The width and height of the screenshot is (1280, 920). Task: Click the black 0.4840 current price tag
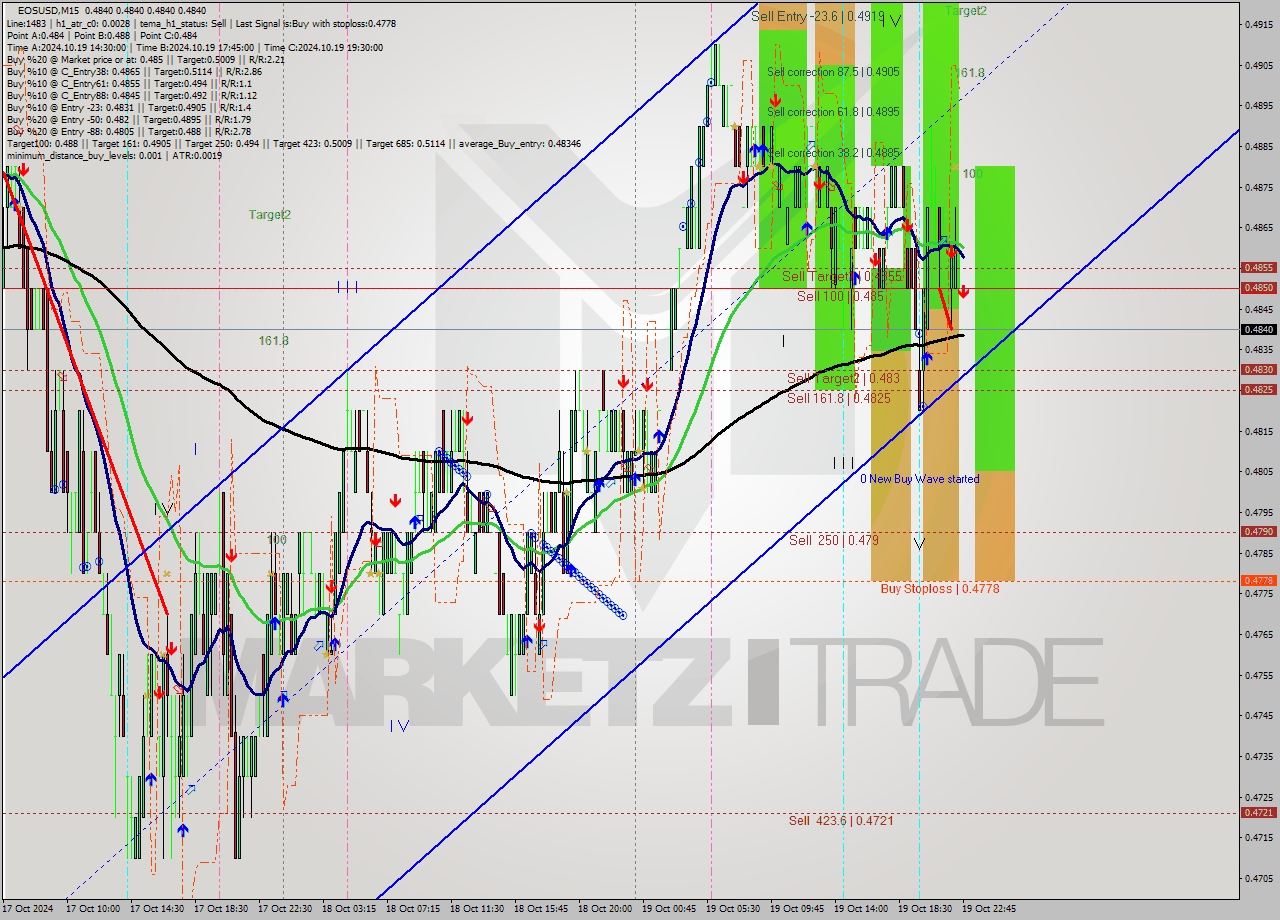[x=1258, y=329]
